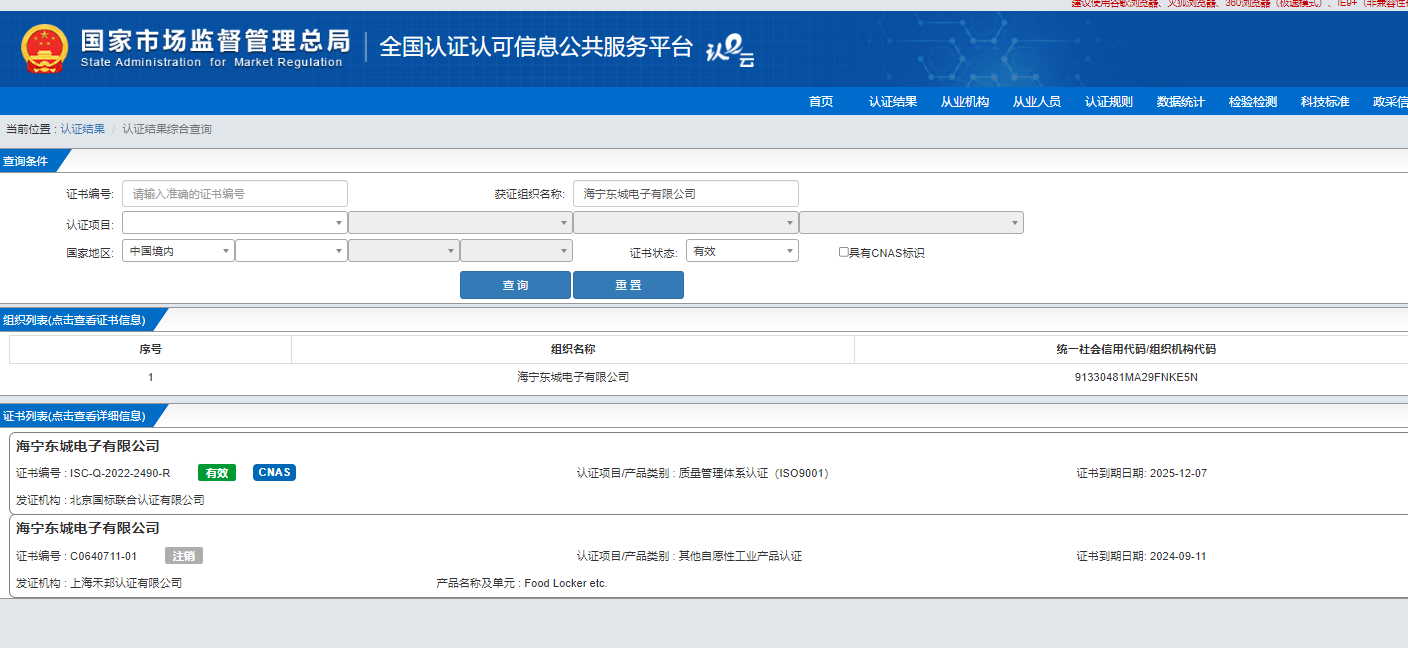The image size is (1408, 648).
Task: Select 海宁东城电子有限公司 row in organization table
Action: point(573,377)
